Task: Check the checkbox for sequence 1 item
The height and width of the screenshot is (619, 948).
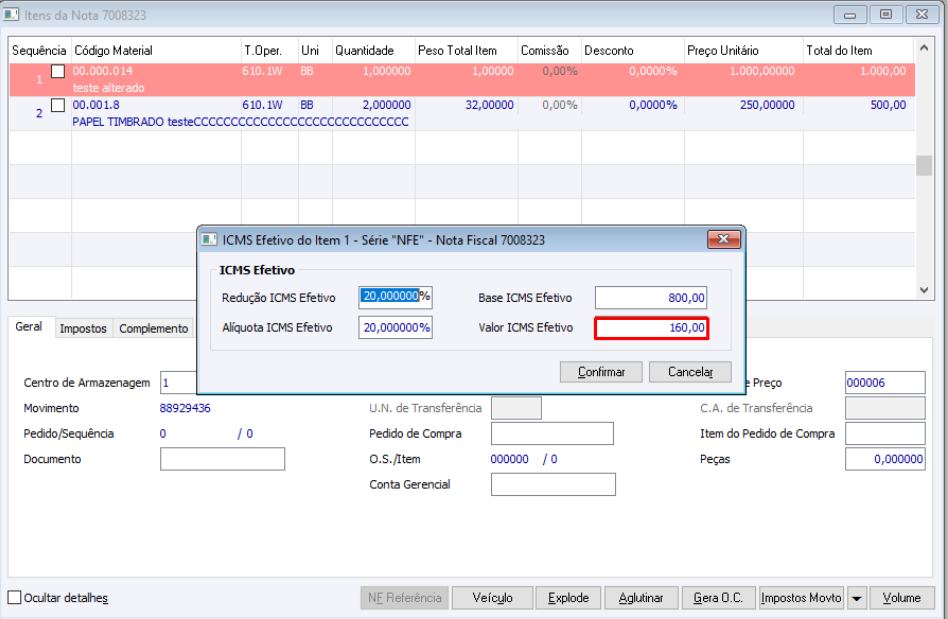Action: point(58,71)
